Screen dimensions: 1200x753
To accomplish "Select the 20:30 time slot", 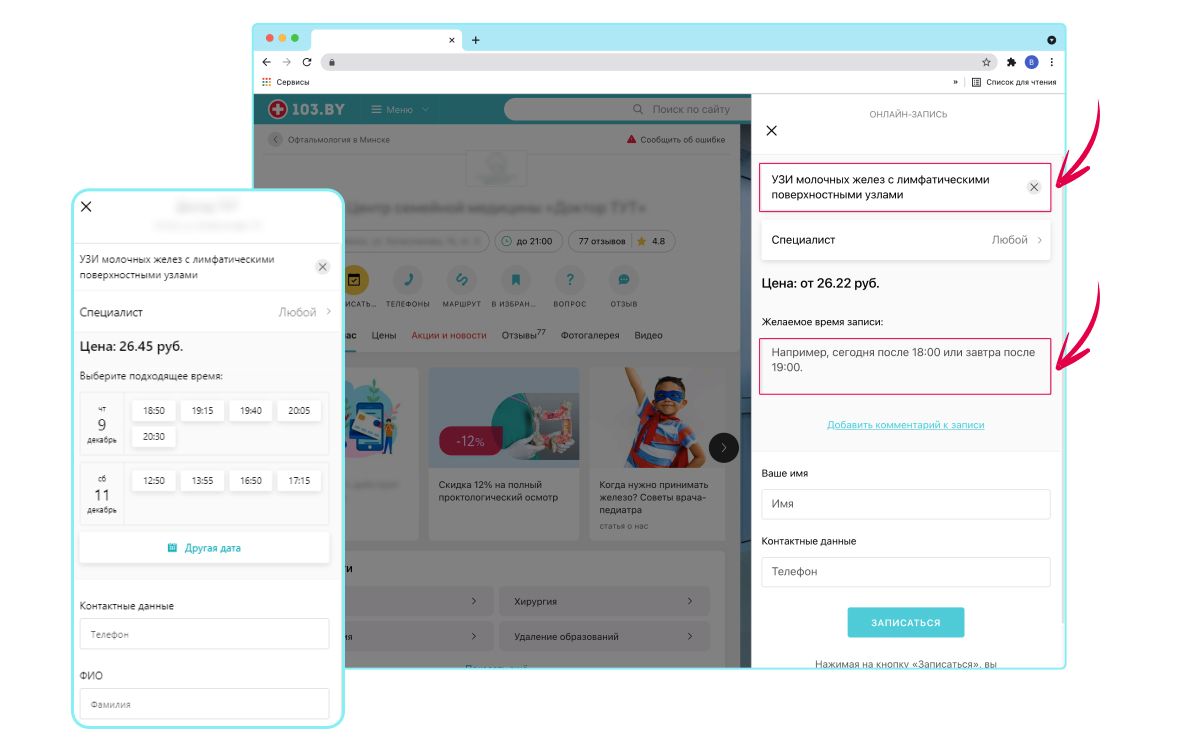I will (154, 437).
